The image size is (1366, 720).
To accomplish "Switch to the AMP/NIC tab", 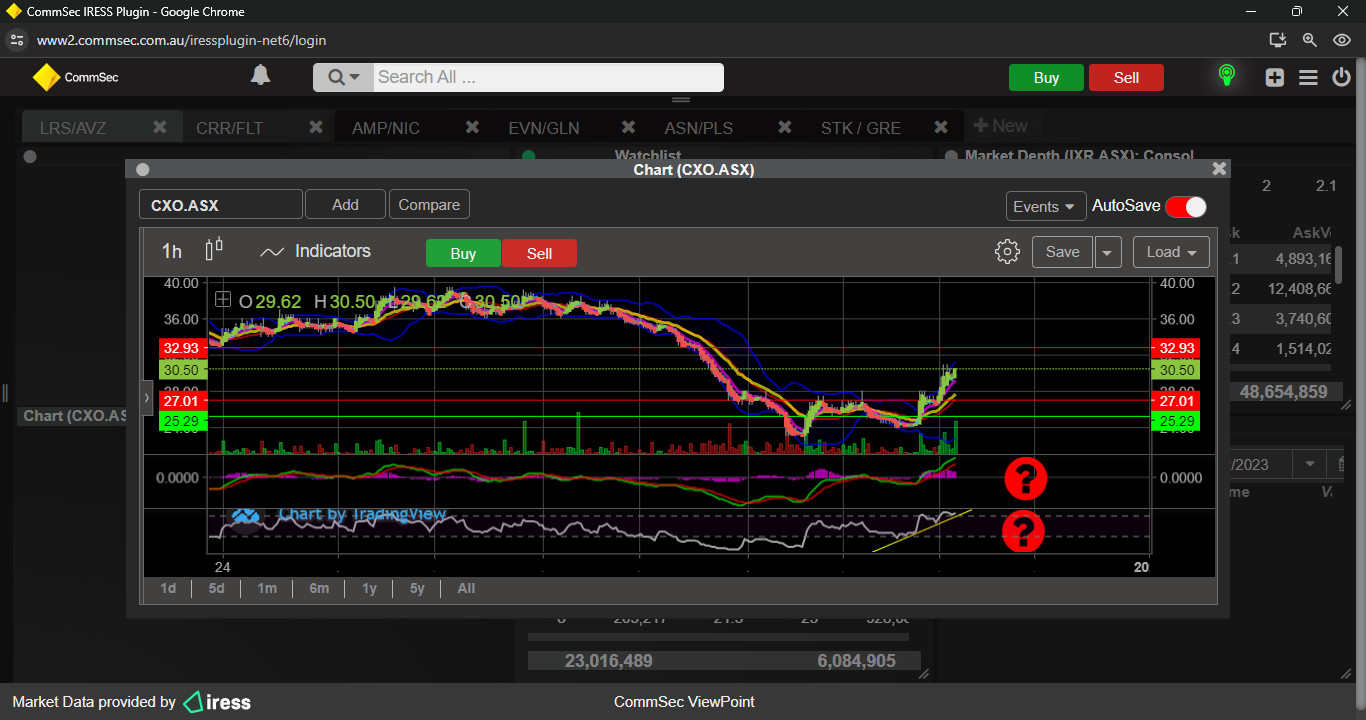I will 386,128.
